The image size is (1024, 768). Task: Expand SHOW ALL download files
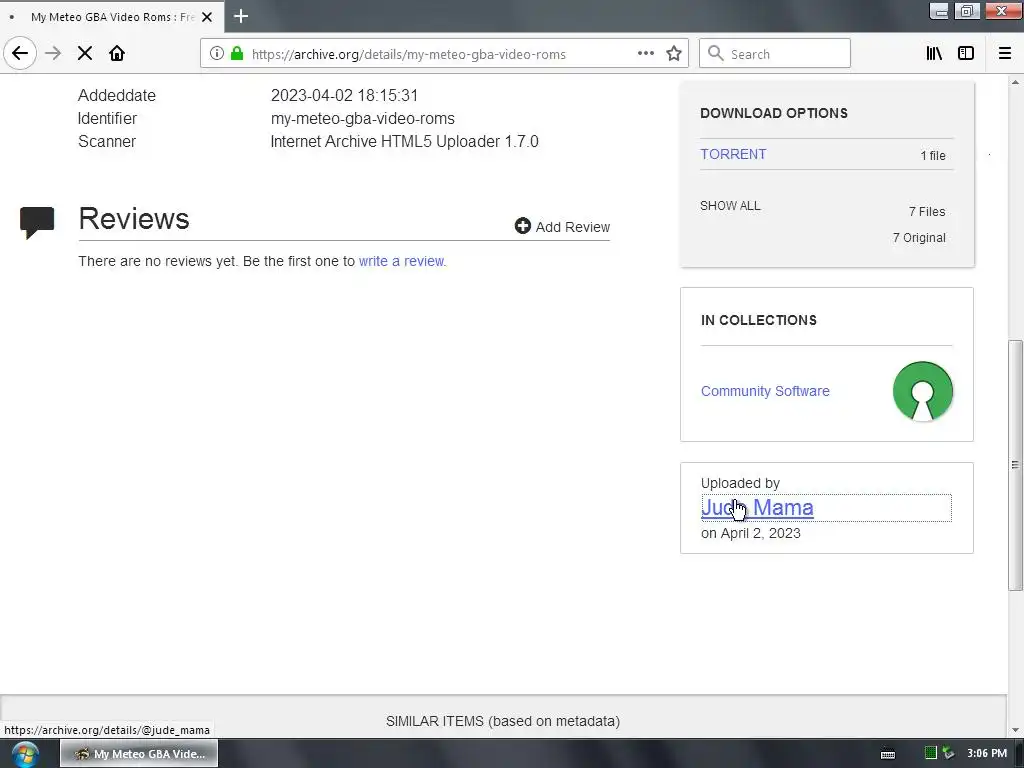click(x=730, y=206)
